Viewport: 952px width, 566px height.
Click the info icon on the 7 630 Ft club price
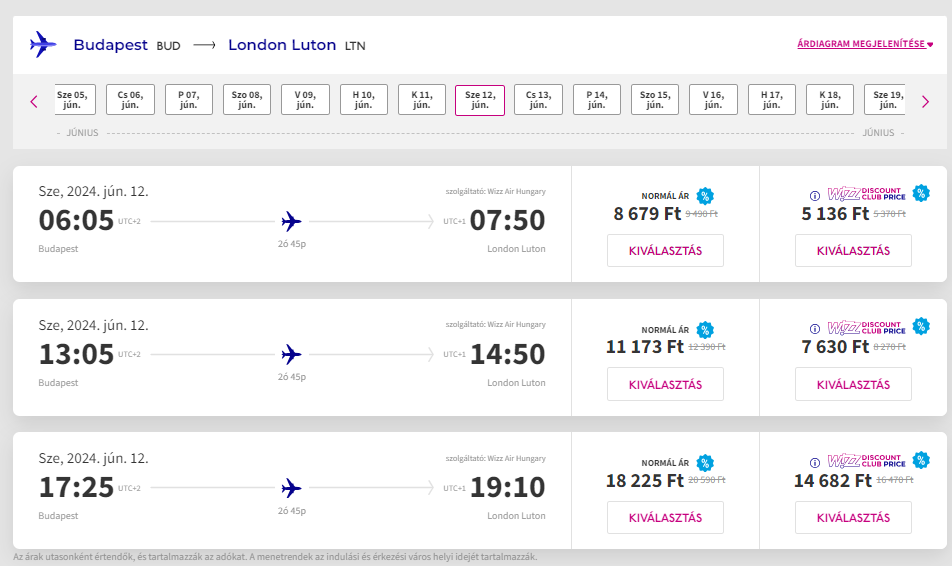pyautogui.click(x=815, y=329)
